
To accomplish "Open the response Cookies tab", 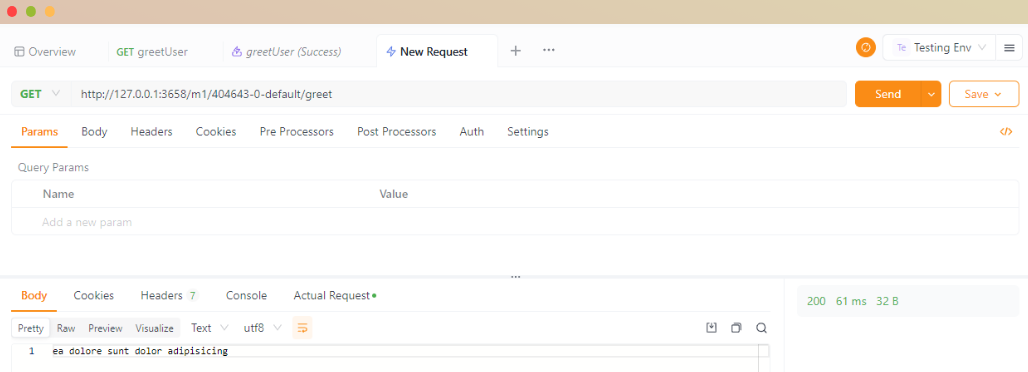I will tap(94, 296).
